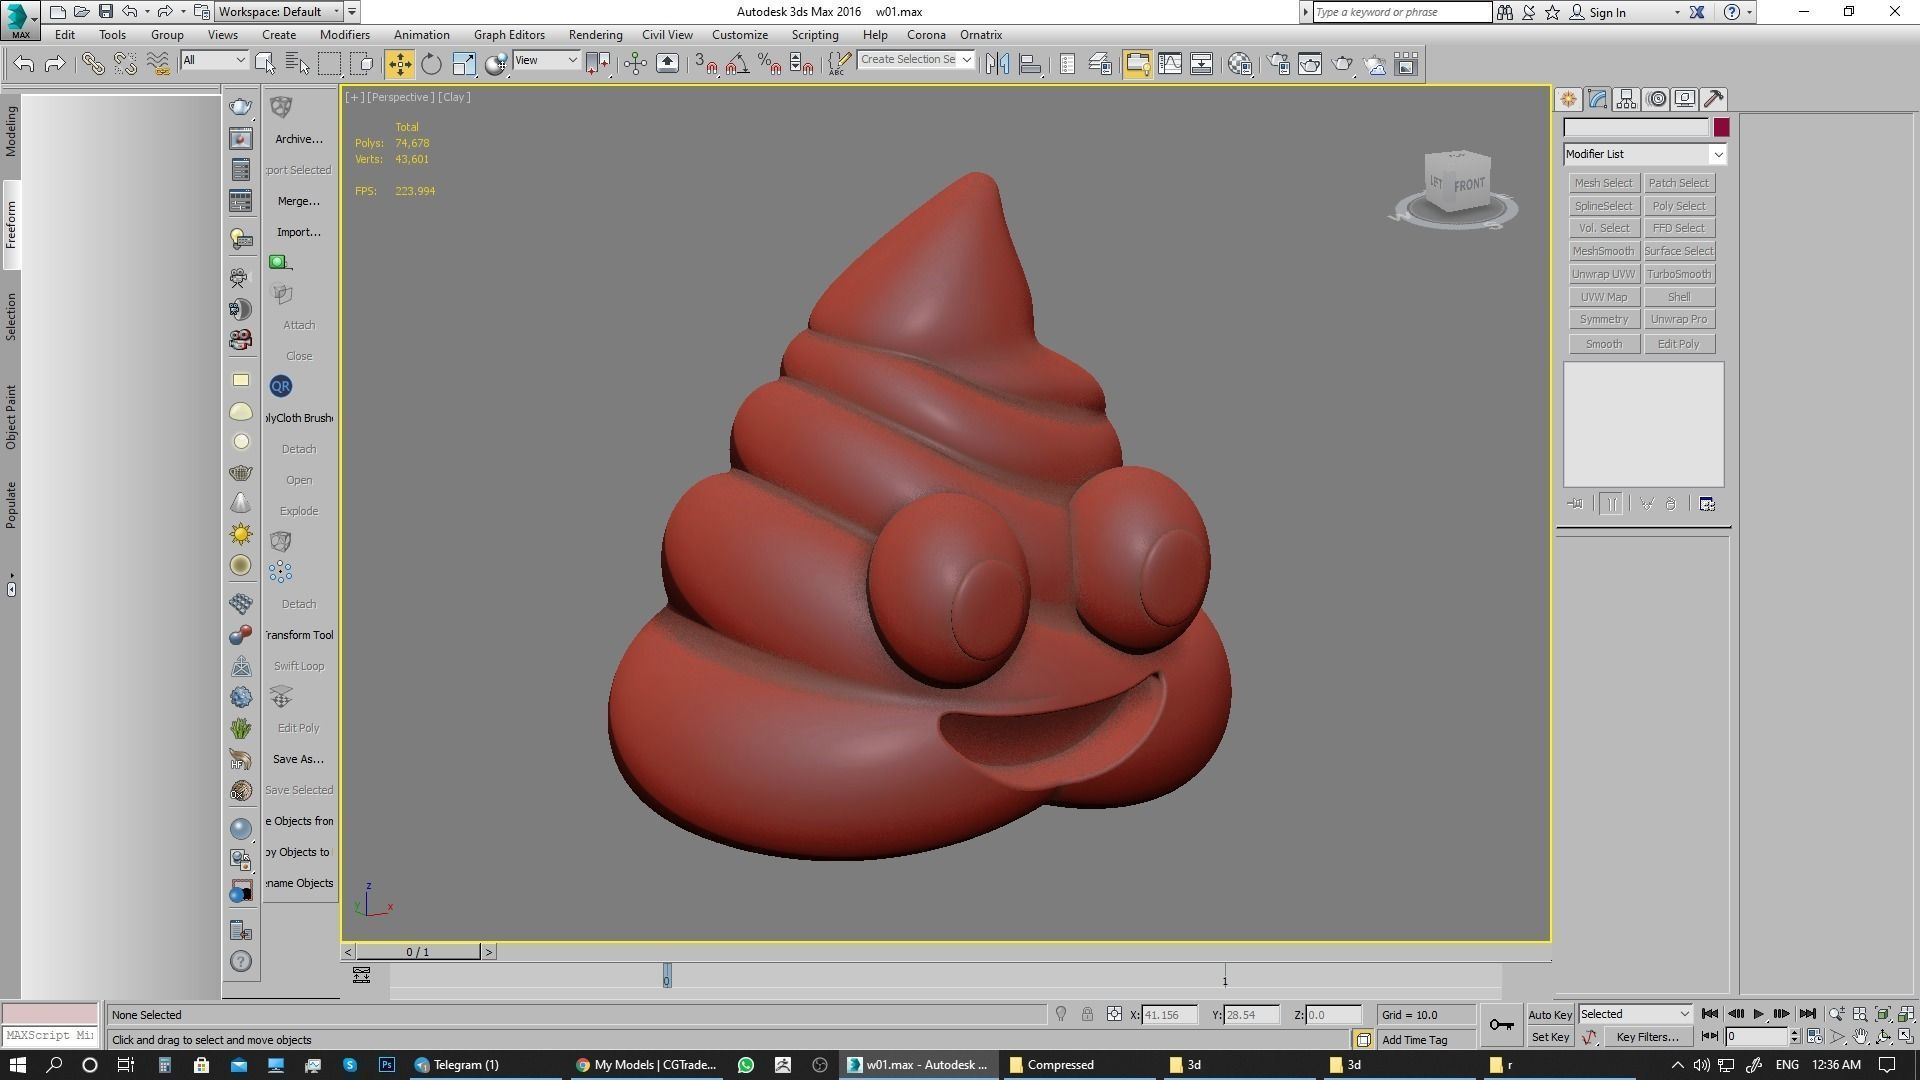Open the Modifiers menu

[x=345, y=35]
